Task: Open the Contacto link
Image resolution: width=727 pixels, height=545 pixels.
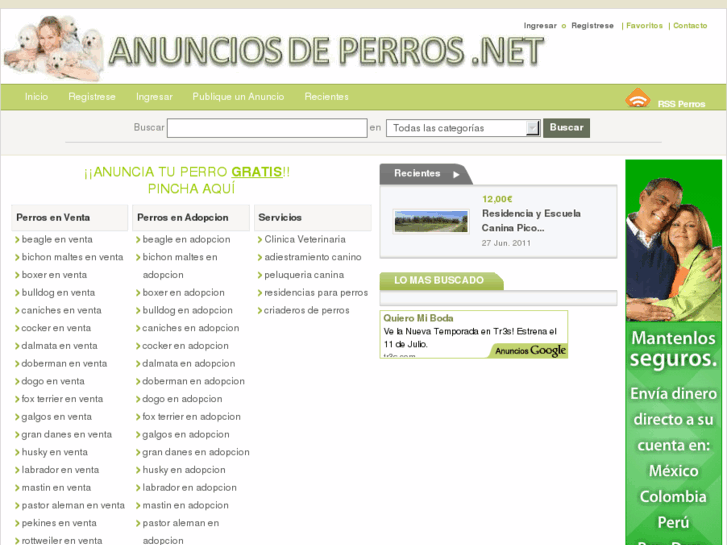Action: click(690, 26)
